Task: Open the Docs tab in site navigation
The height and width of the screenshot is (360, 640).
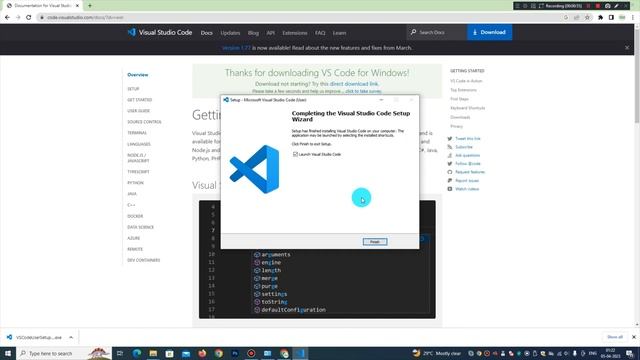Action: (207, 33)
